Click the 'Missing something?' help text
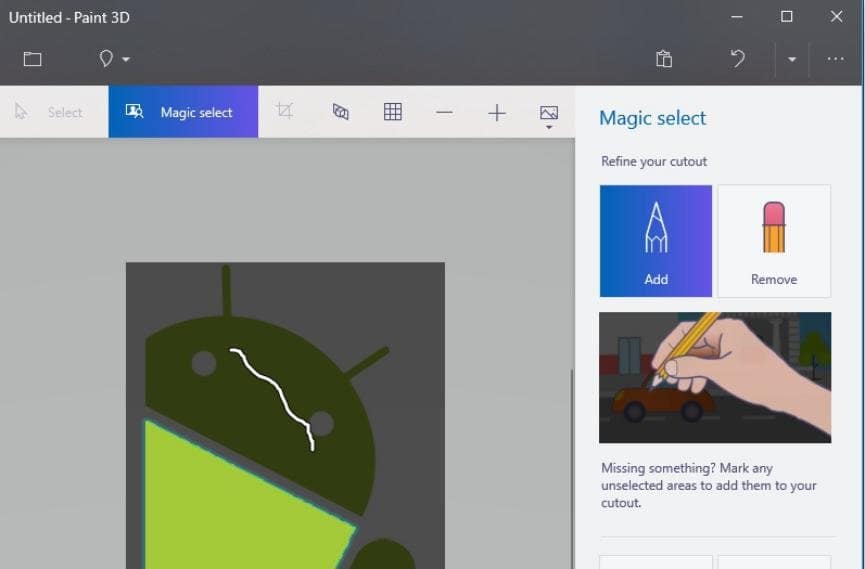 (x=708, y=485)
